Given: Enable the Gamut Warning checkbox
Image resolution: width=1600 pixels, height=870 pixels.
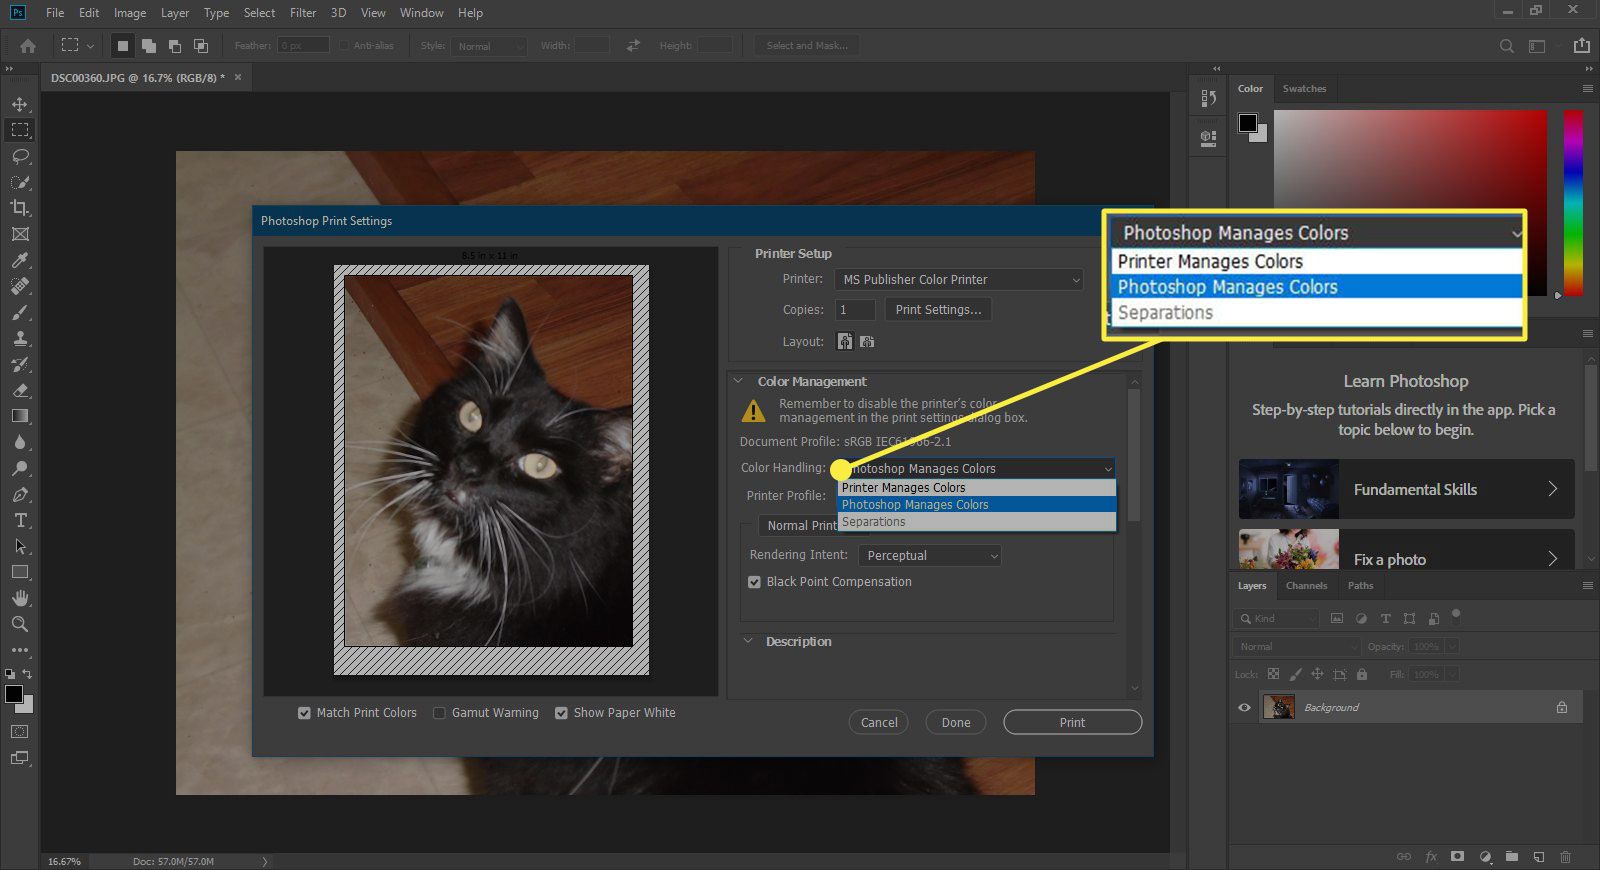Looking at the screenshot, I should tap(439, 713).
